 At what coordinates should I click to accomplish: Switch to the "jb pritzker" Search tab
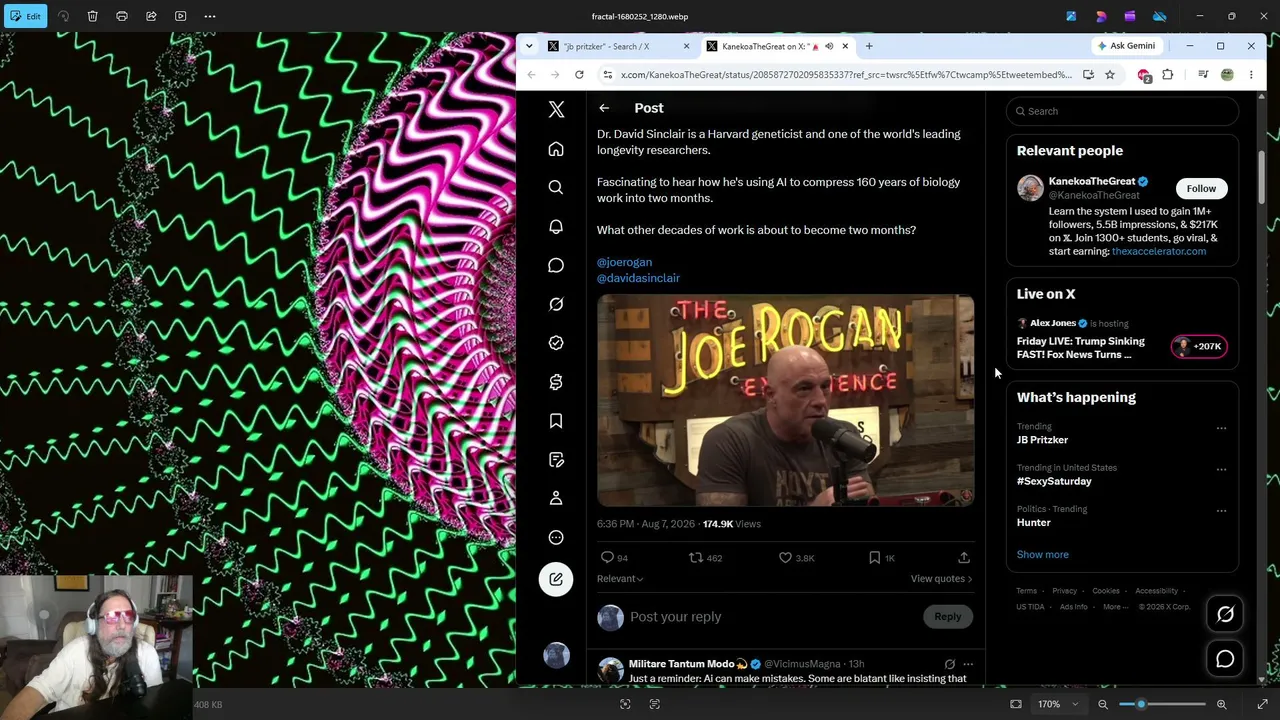click(618, 46)
